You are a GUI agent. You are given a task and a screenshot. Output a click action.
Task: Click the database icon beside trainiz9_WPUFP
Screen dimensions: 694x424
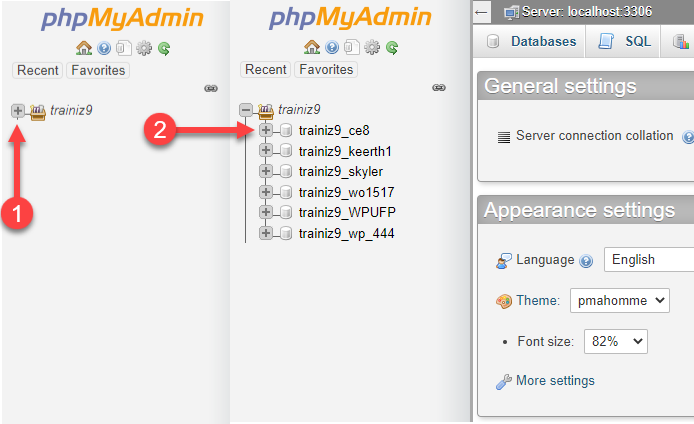point(286,212)
